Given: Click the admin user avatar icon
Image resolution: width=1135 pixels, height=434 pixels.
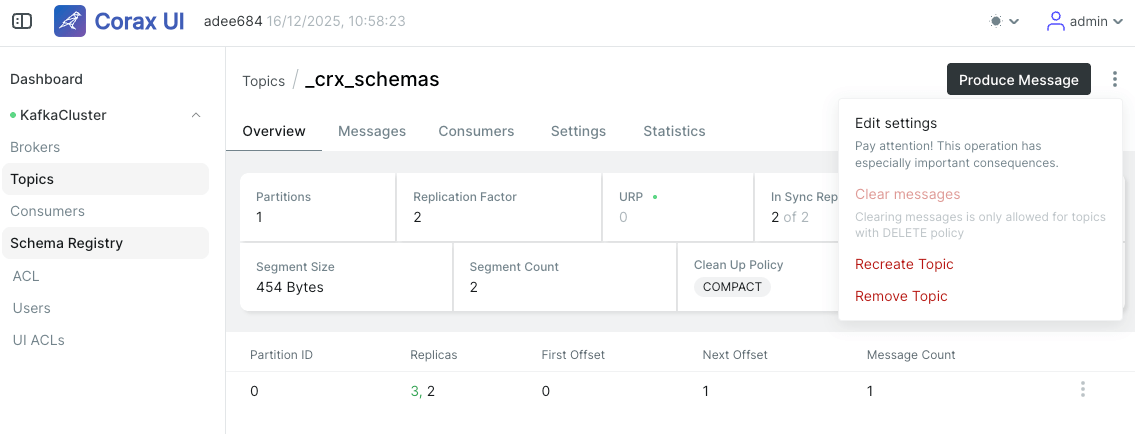Looking at the screenshot, I should coord(1056,22).
